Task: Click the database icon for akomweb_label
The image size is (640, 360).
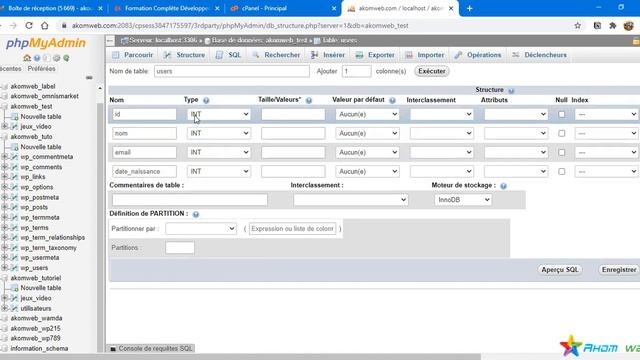Action: tap(4, 87)
